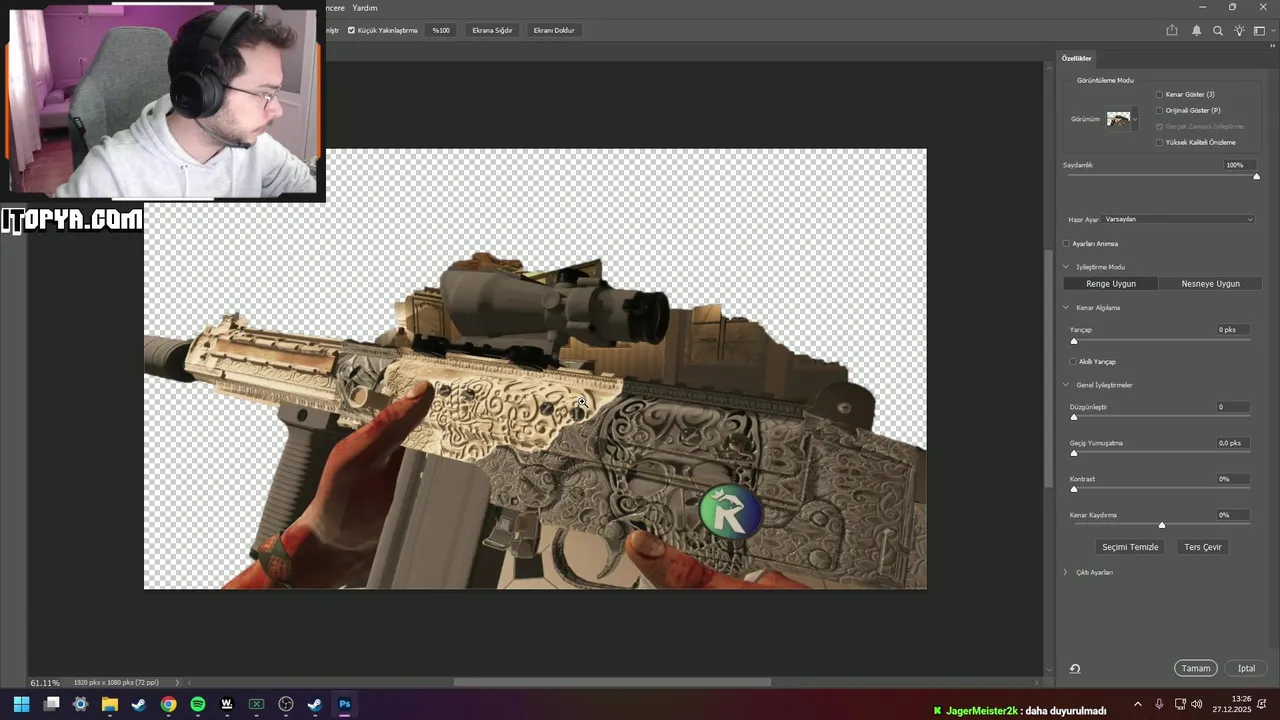
Task: Open the Settings gear taskbar icon
Action: [x=81, y=704]
